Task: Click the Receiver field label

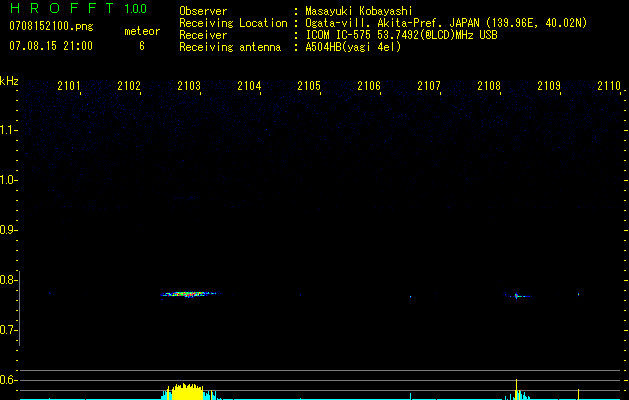Action: pos(203,35)
